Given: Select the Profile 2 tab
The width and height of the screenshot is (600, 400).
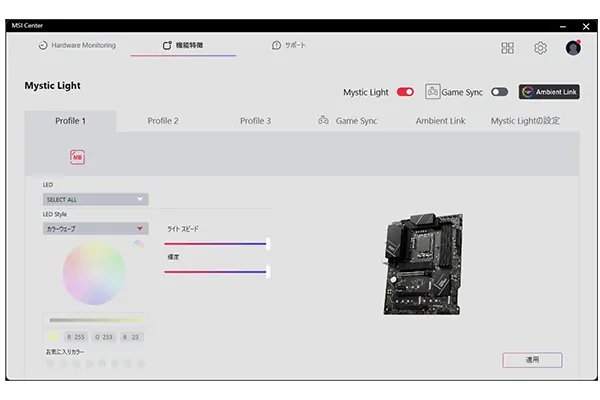Looking at the screenshot, I should [163, 121].
